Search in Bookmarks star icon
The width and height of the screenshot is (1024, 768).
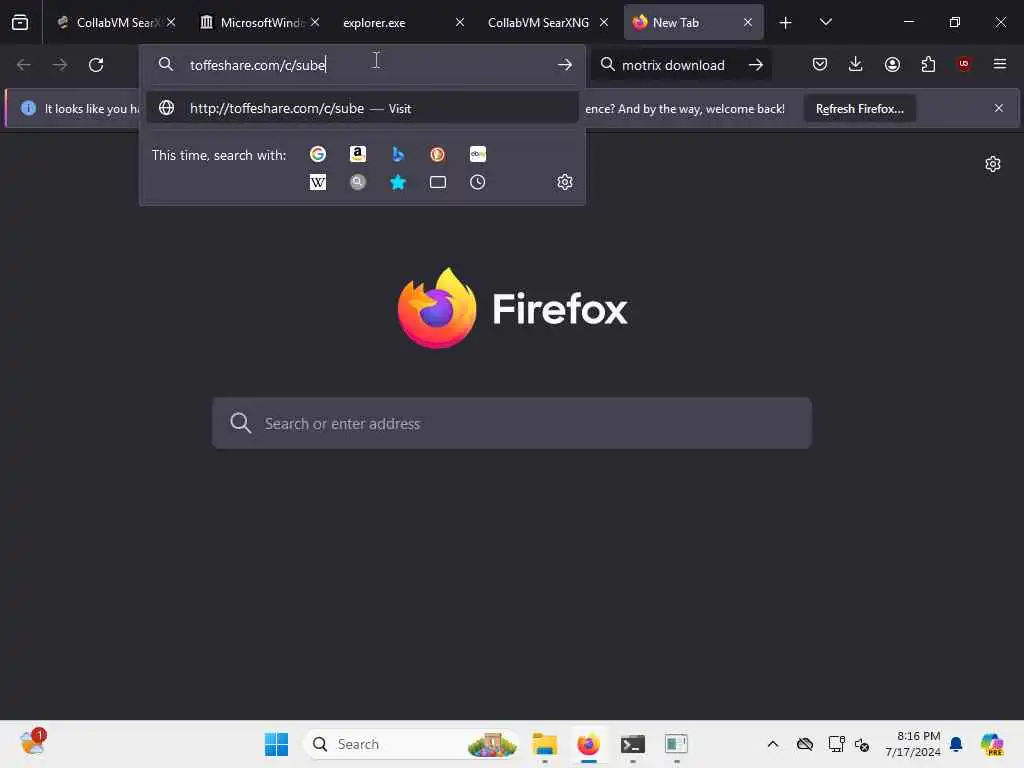(x=398, y=182)
